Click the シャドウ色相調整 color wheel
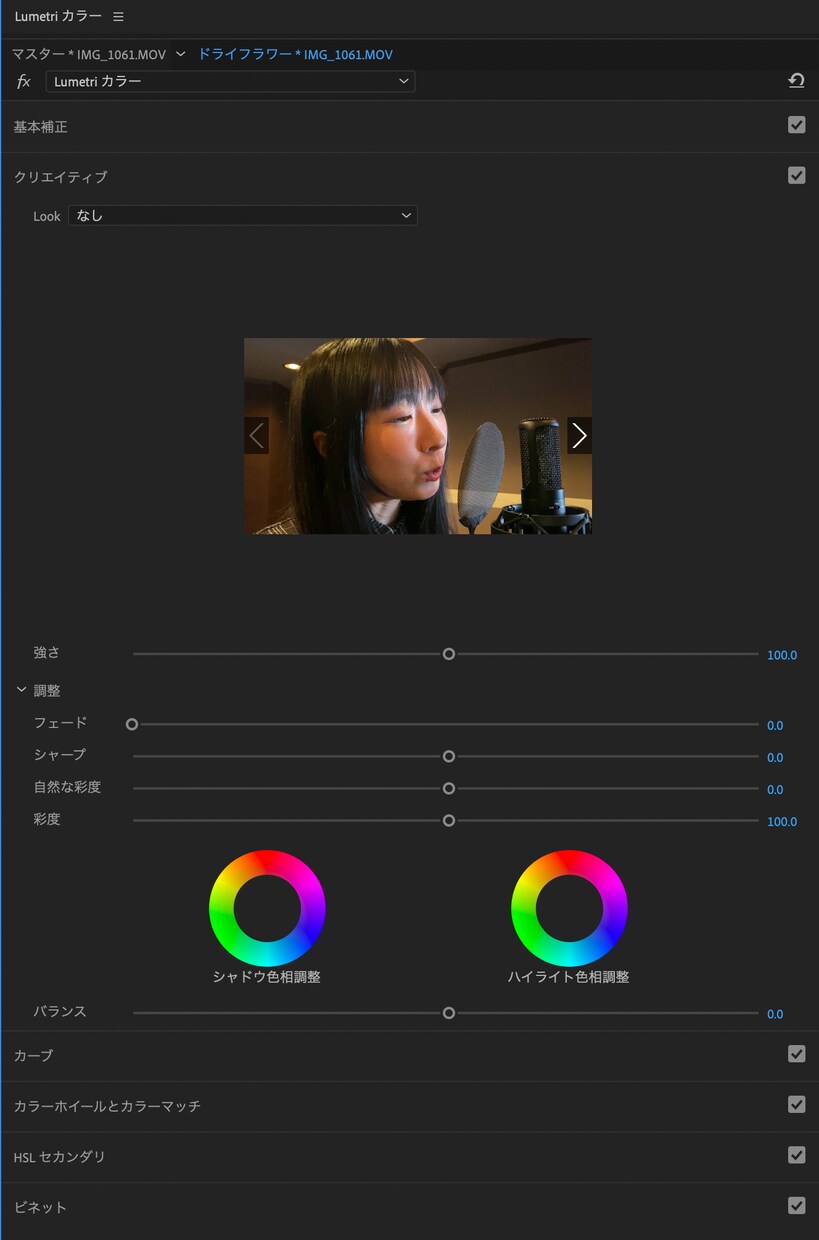Image resolution: width=819 pixels, height=1240 pixels. click(x=267, y=908)
